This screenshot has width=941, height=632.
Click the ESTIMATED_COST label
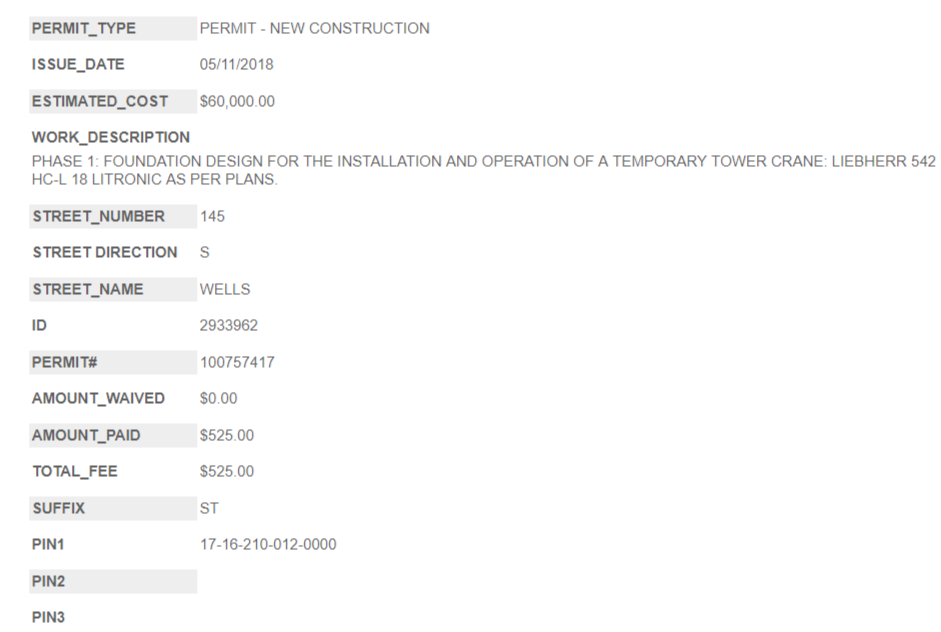[x=100, y=102]
